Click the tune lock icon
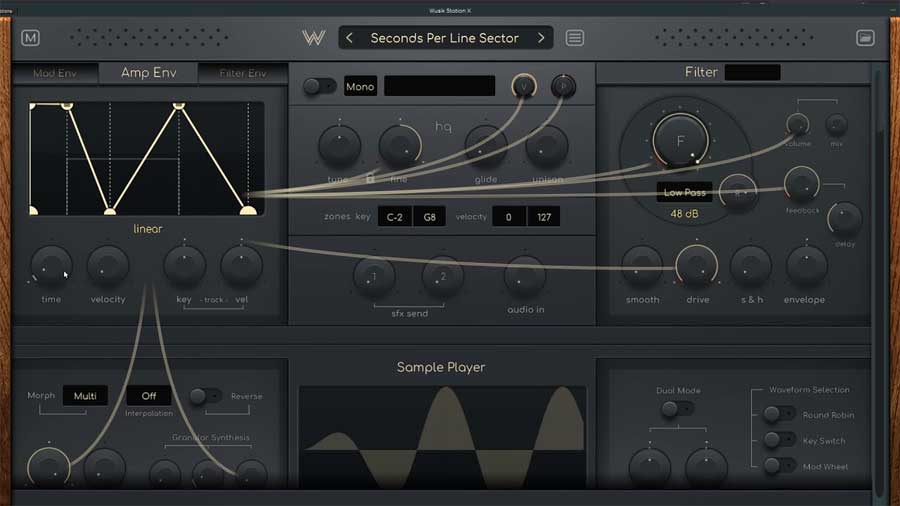This screenshot has width=900, height=506. point(370,178)
